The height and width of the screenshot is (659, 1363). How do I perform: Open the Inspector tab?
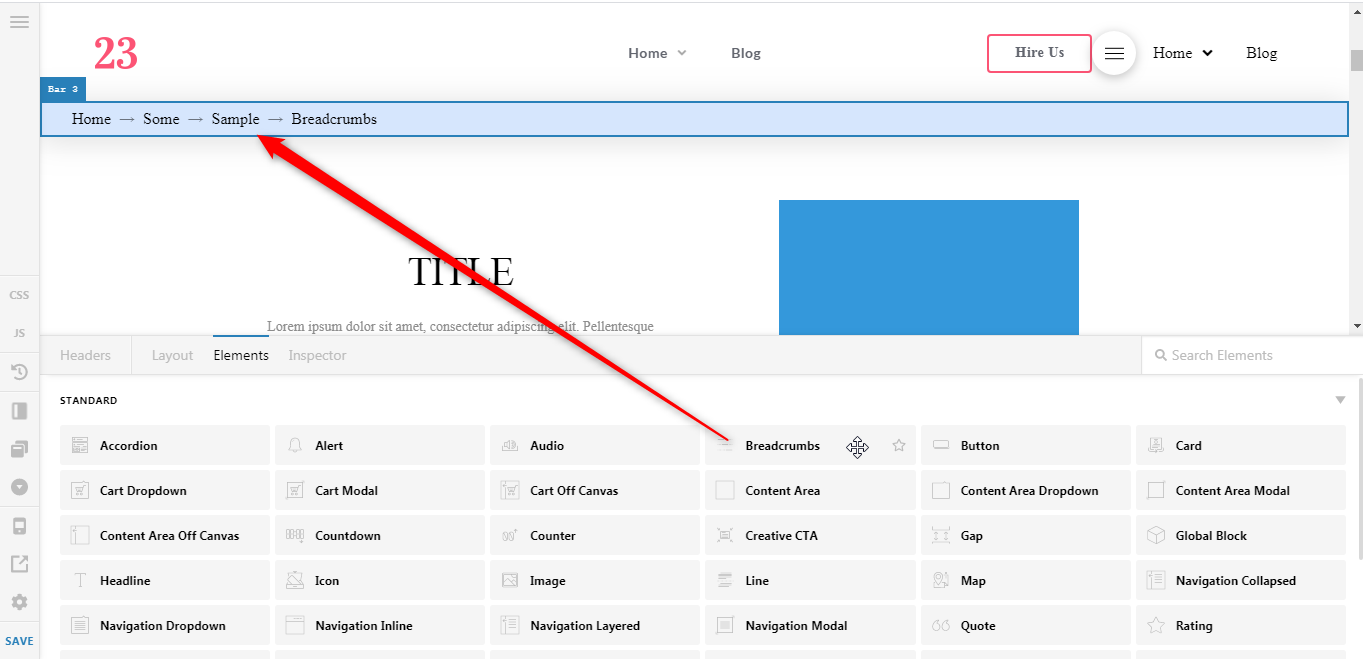click(317, 355)
